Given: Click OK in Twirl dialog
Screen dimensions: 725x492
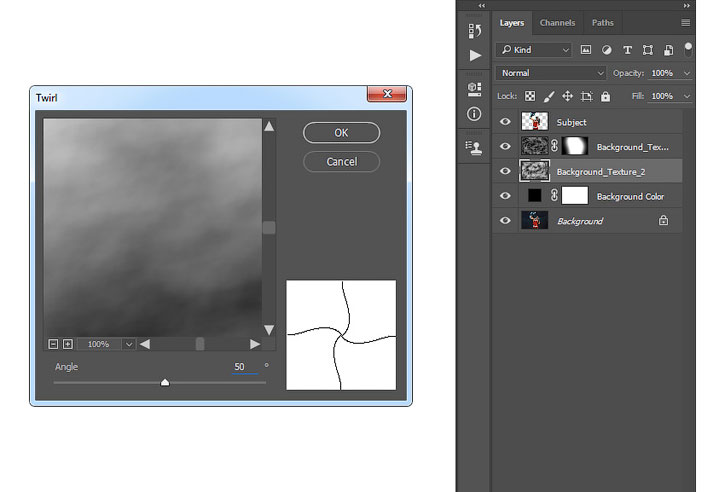Looking at the screenshot, I should (x=341, y=133).
